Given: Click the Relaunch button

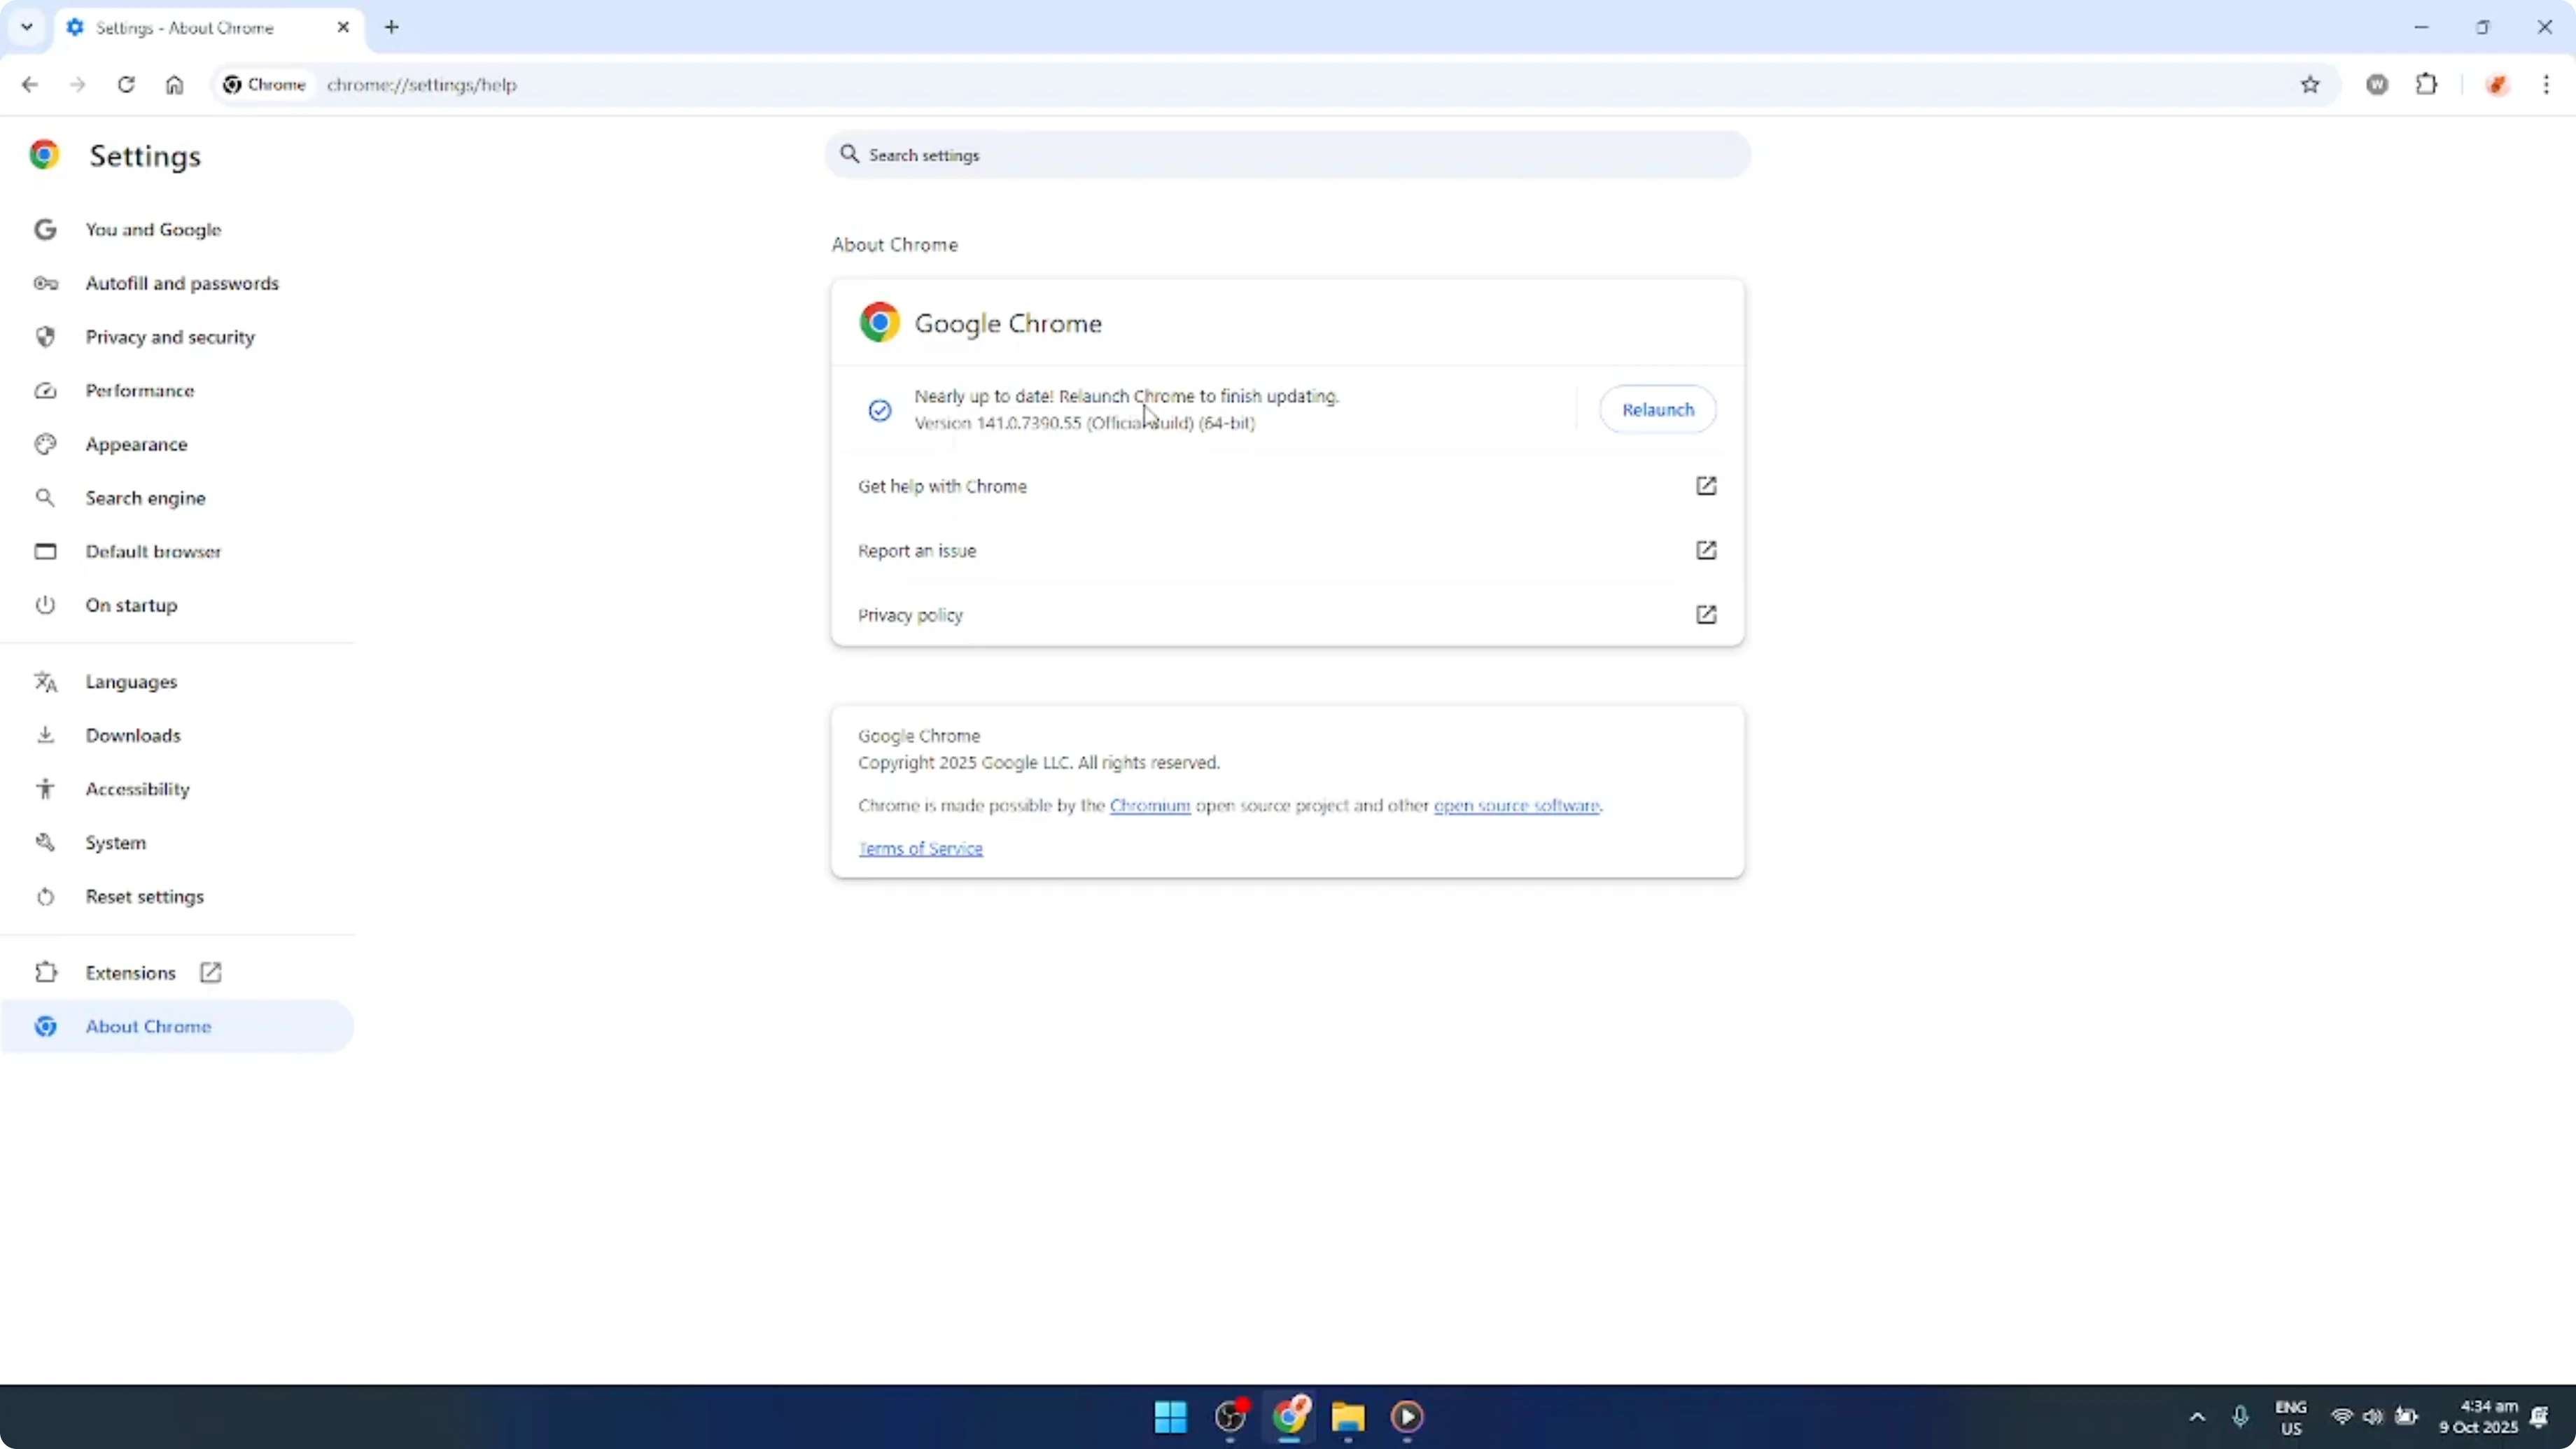Looking at the screenshot, I should (x=1657, y=409).
